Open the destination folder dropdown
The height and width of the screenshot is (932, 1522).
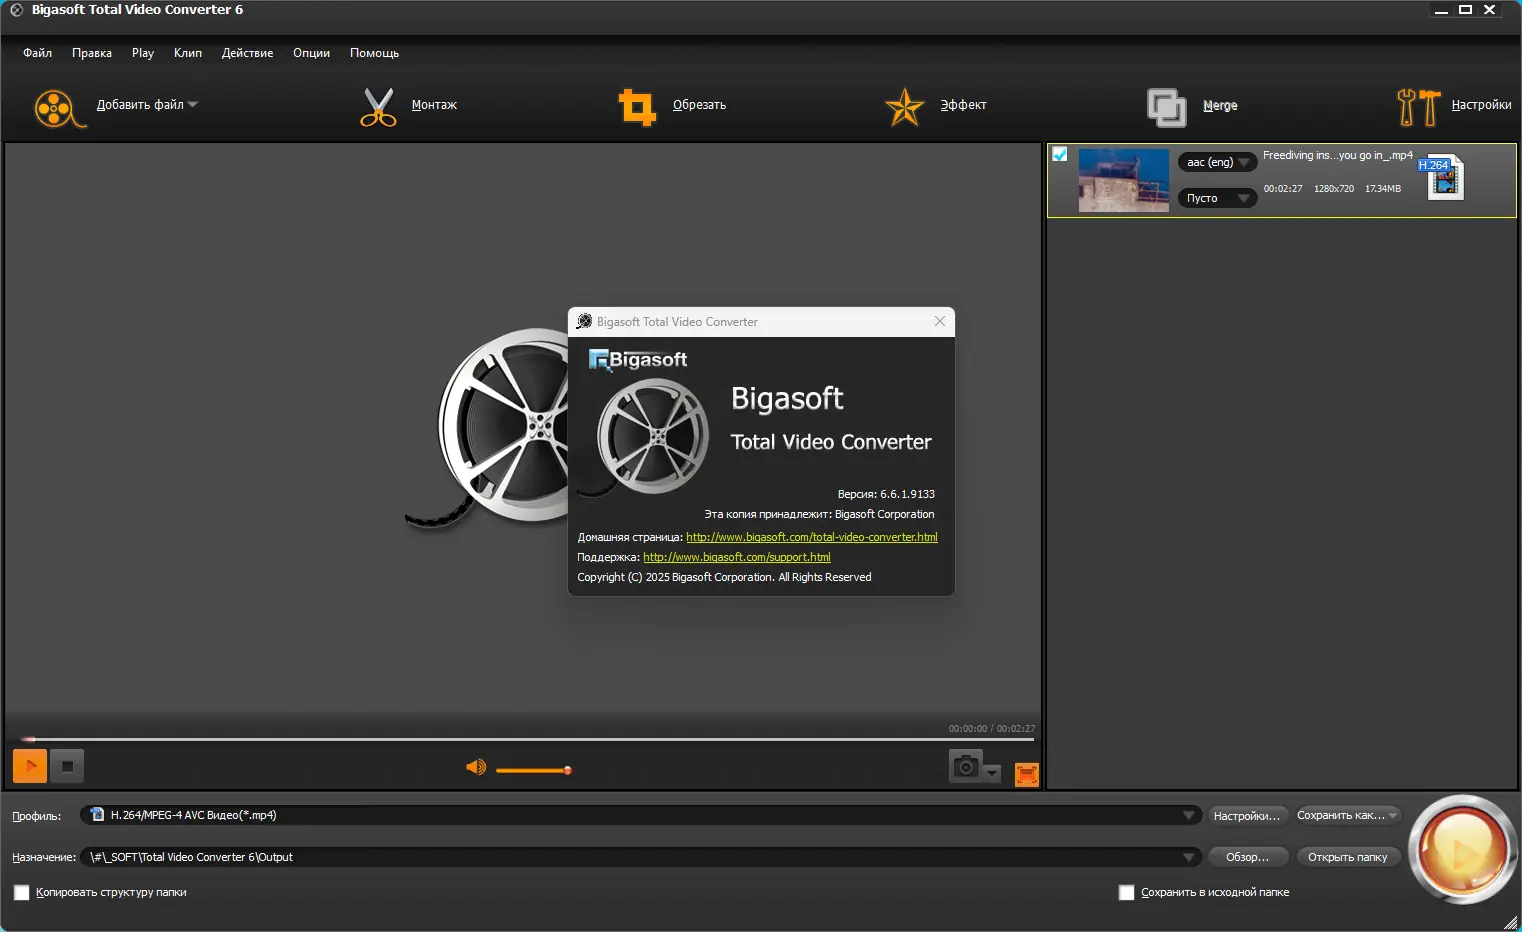1189,857
